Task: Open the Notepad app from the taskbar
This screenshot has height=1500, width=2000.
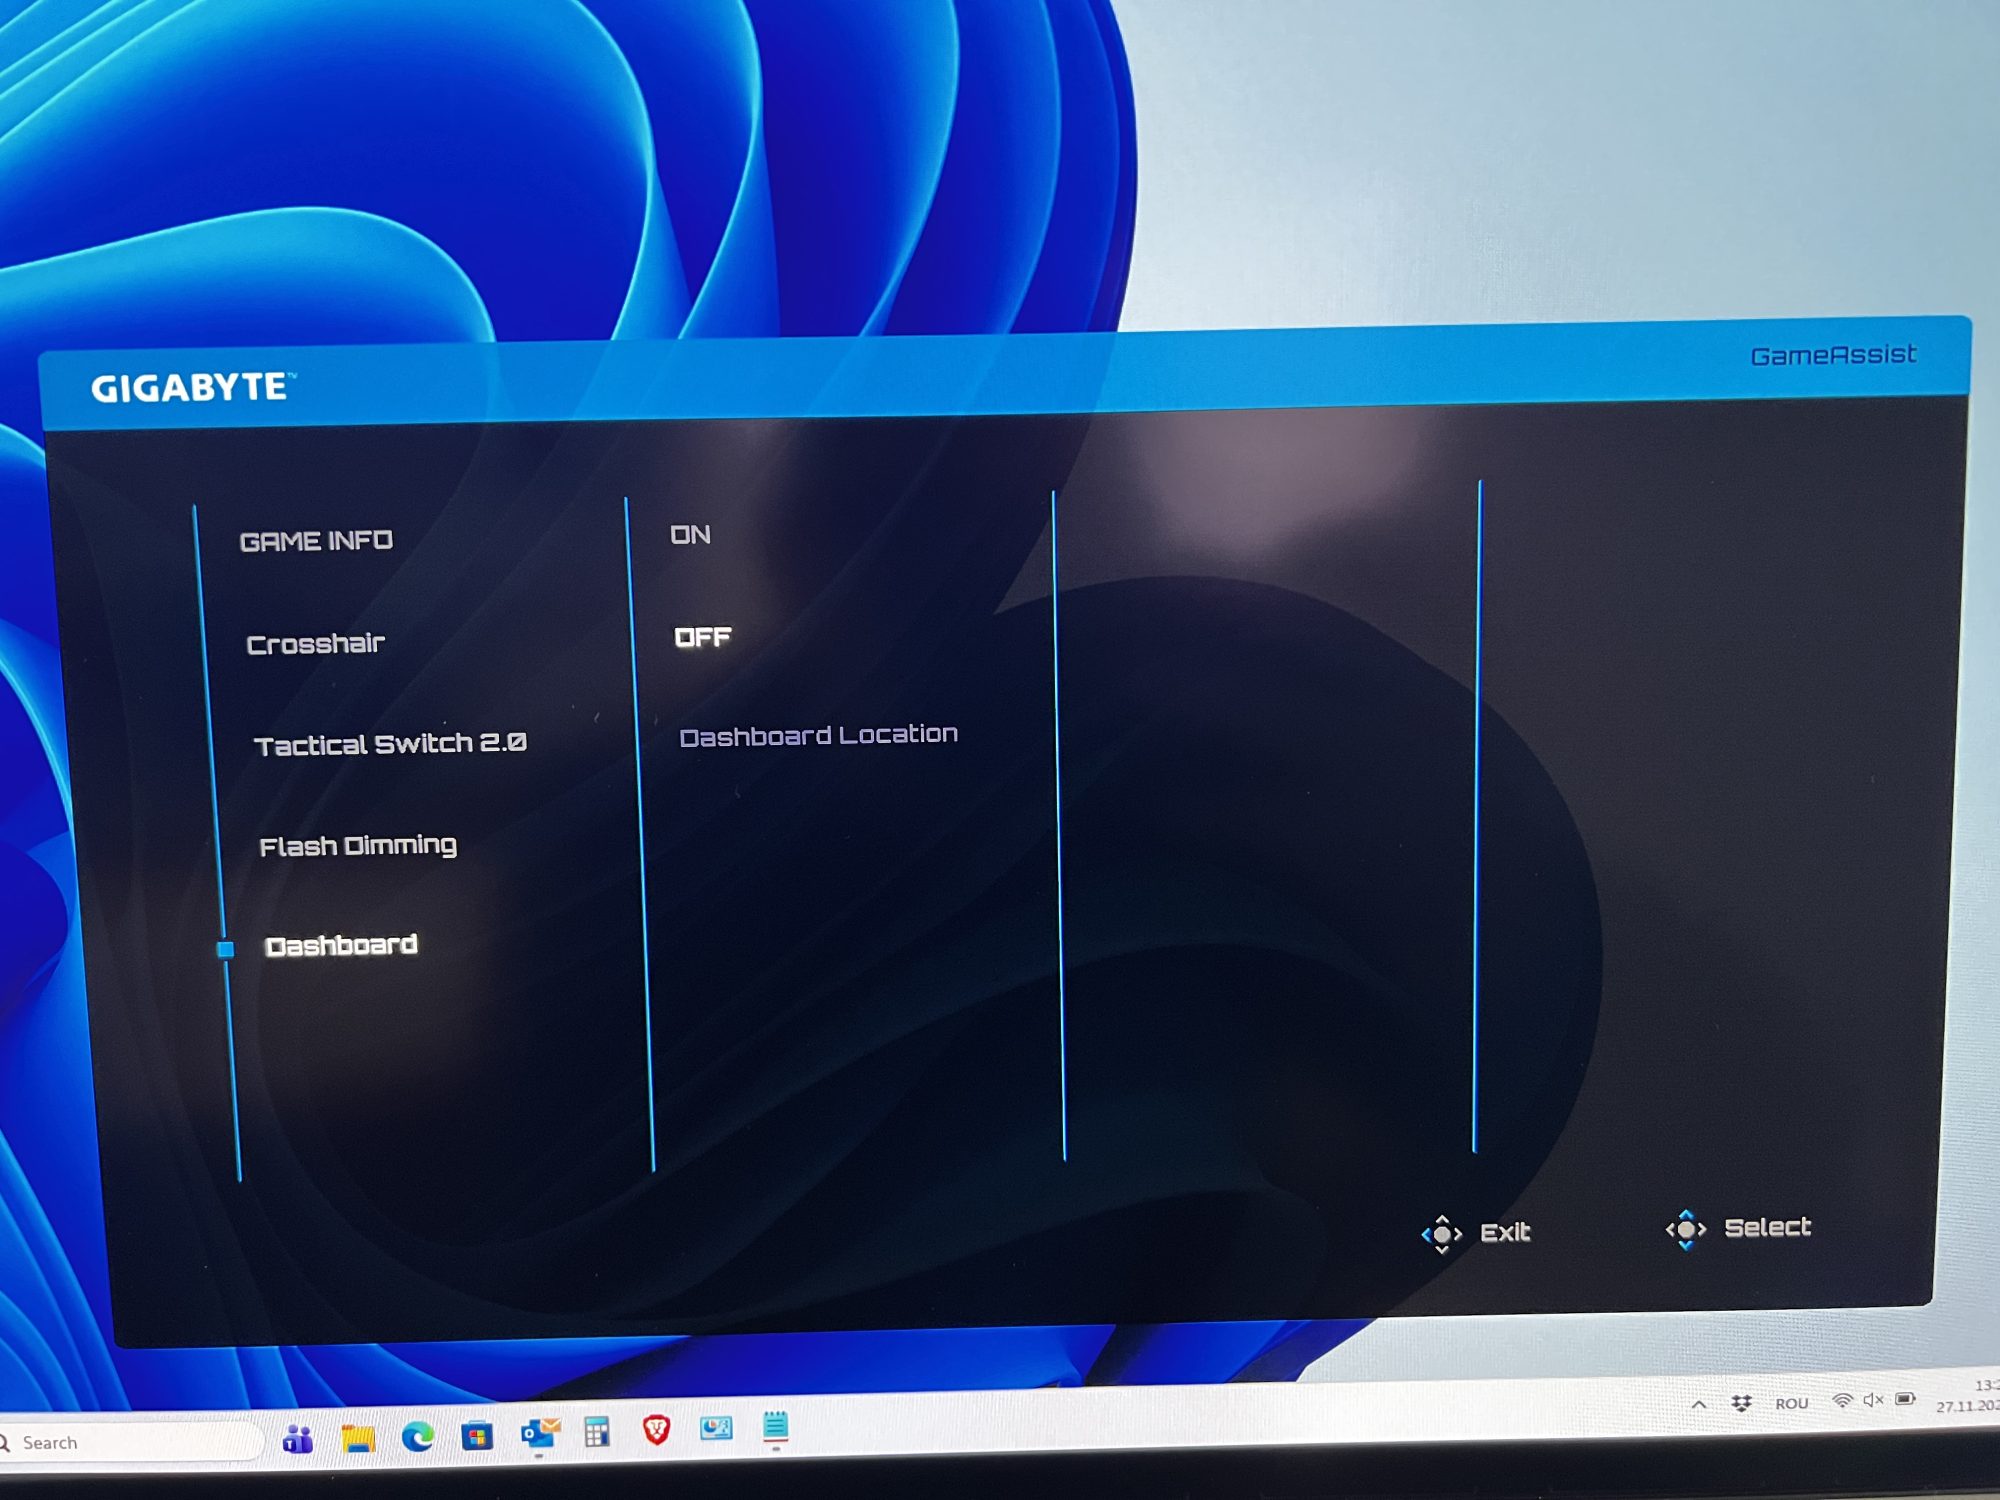Action: pos(775,1426)
